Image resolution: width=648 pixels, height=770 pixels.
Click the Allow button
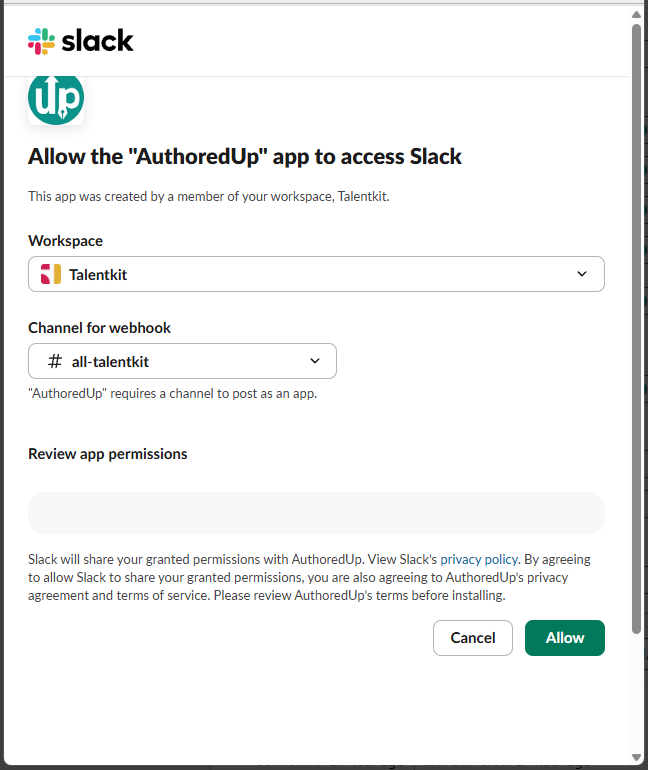point(565,638)
